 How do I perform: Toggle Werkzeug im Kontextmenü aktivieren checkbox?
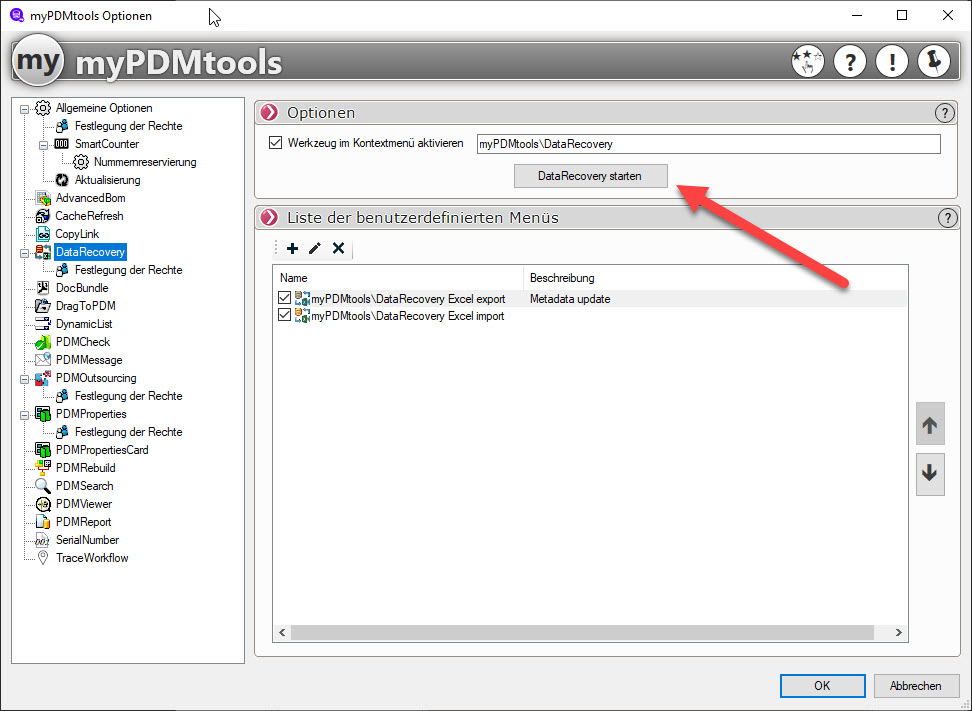click(275, 143)
